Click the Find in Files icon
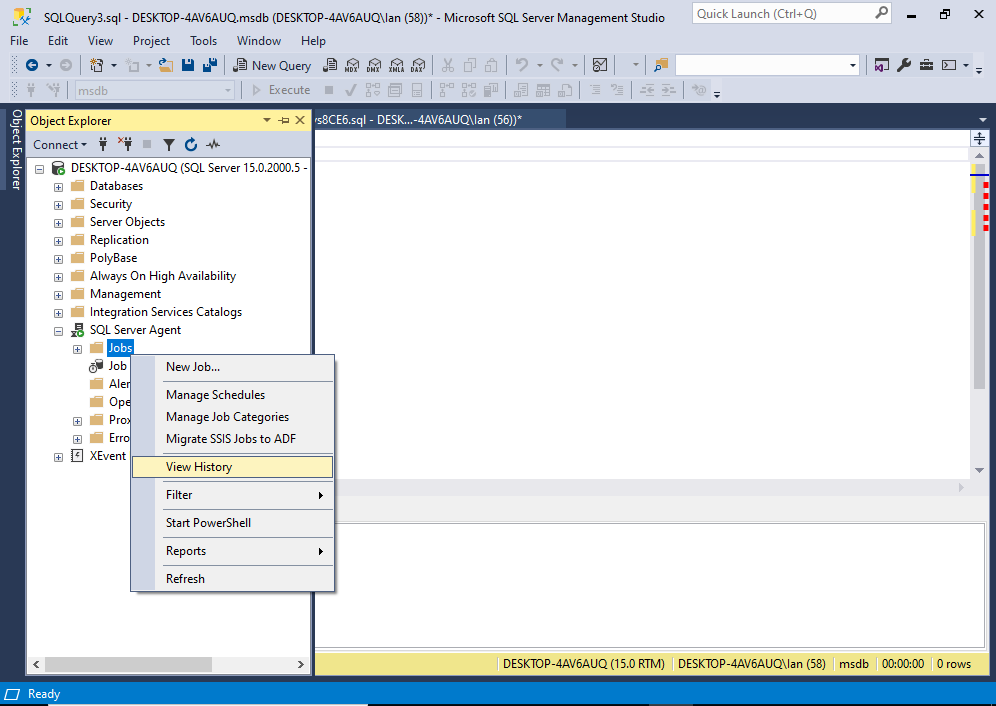The image size is (996, 706). coord(661,65)
